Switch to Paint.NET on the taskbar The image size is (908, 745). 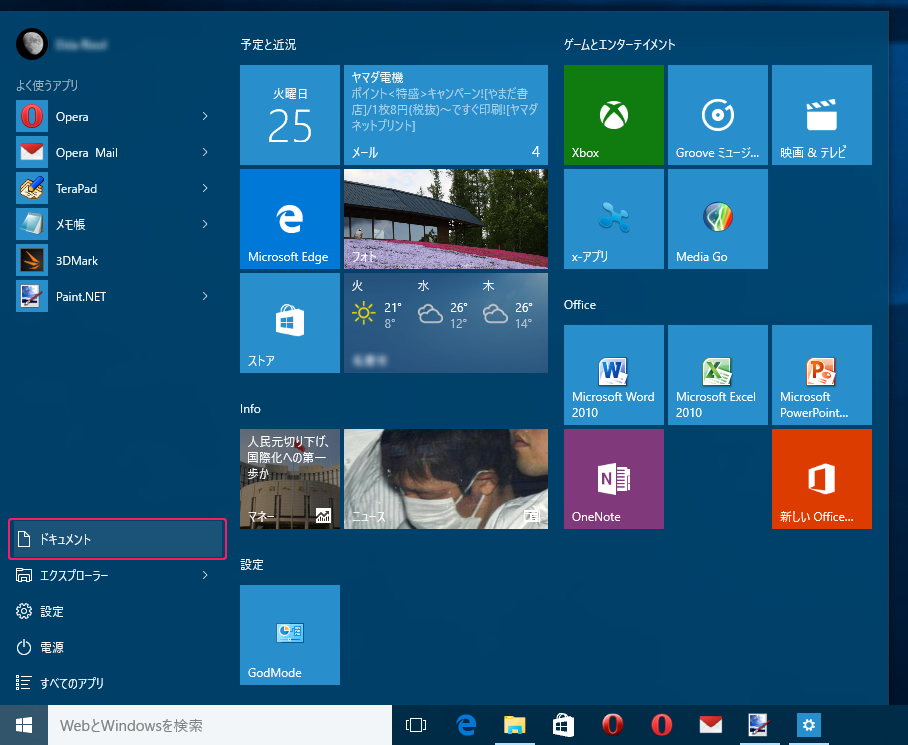pyautogui.click(x=759, y=725)
